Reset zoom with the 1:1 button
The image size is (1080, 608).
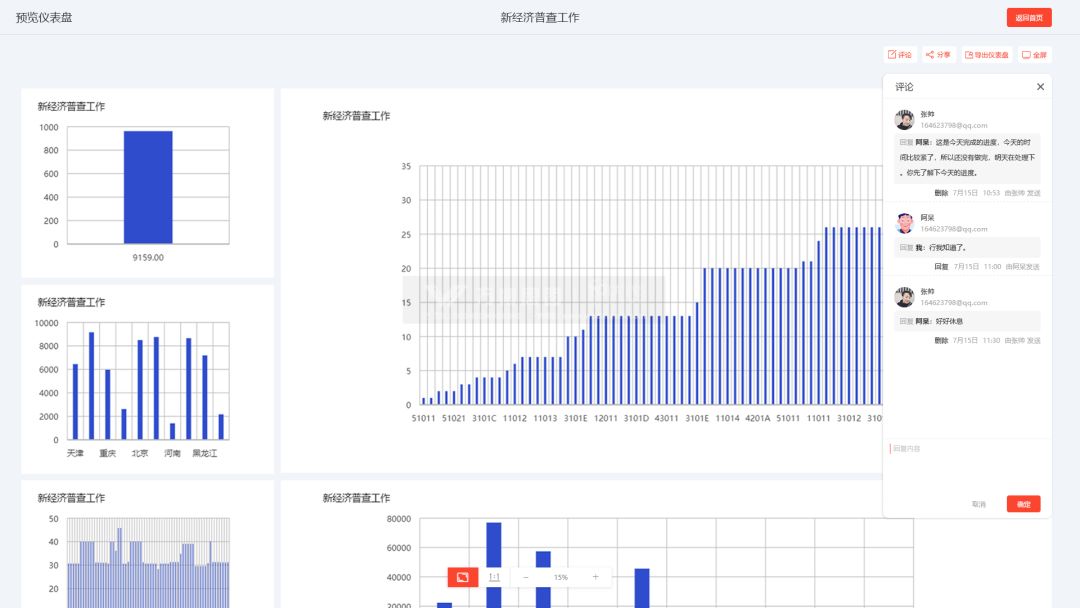pos(494,577)
